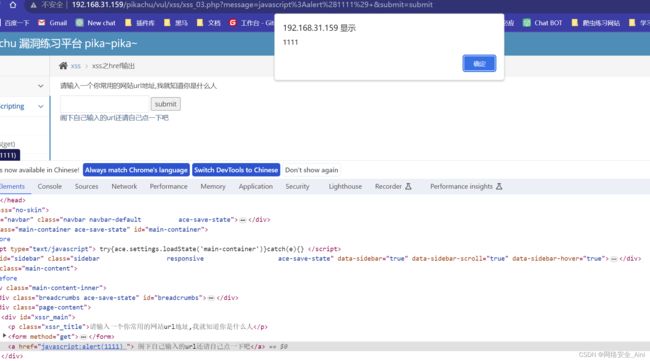The height and width of the screenshot is (361, 650).
Task: Switch to the Elements tab
Action: tap(12, 187)
